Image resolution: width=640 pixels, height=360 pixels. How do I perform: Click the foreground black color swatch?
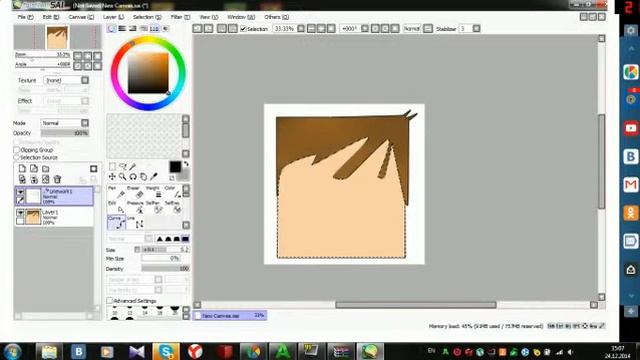click(x=175, y=167)
